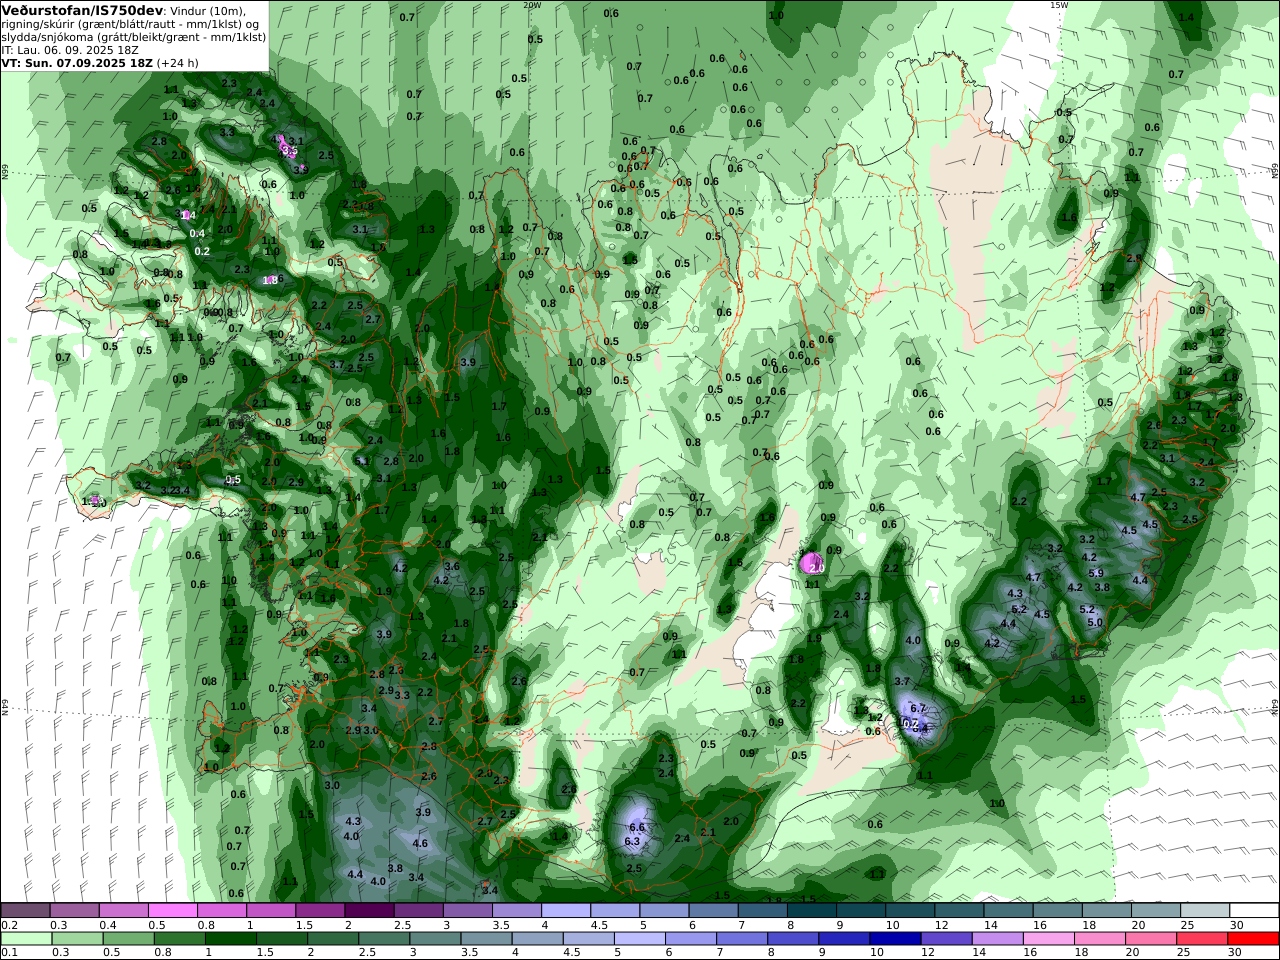Click the 6.7 precipitation value on the map
The width and height of the screenshot is (1280, 960).
point(919,708)
